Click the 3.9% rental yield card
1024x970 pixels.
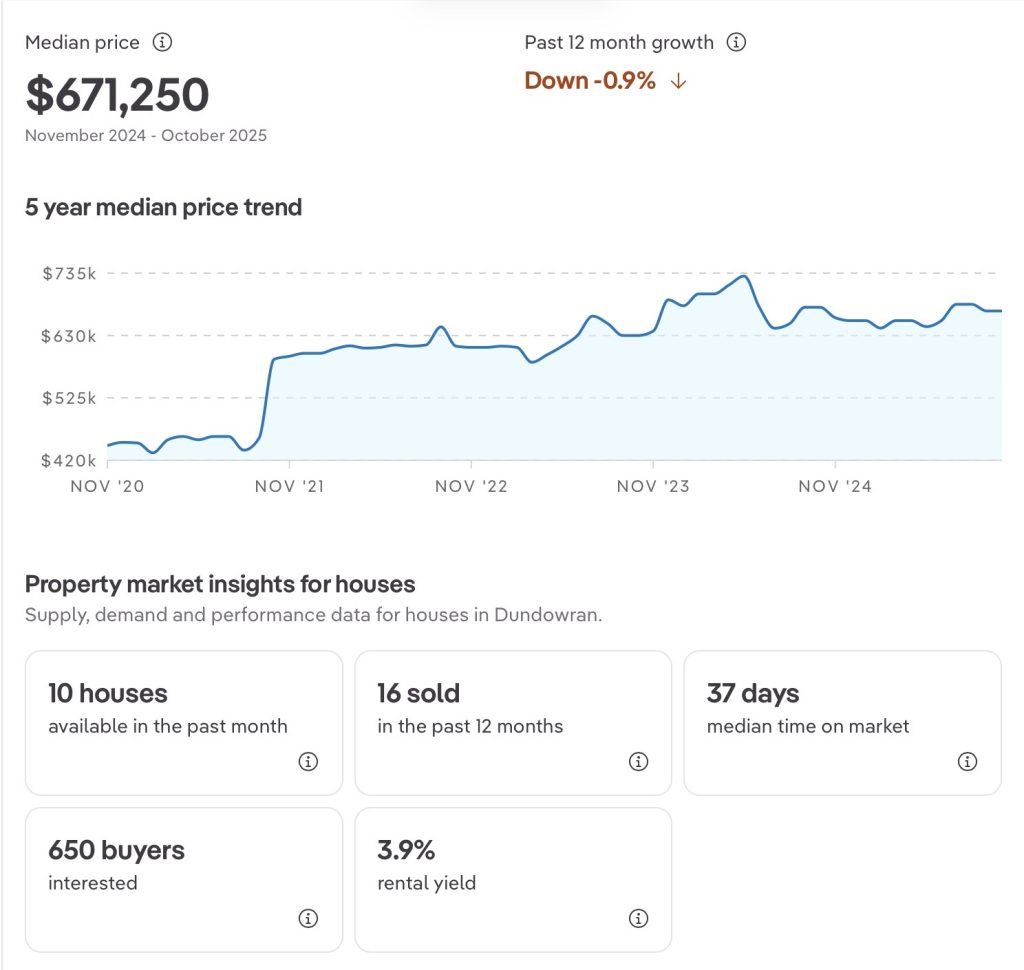512,878
